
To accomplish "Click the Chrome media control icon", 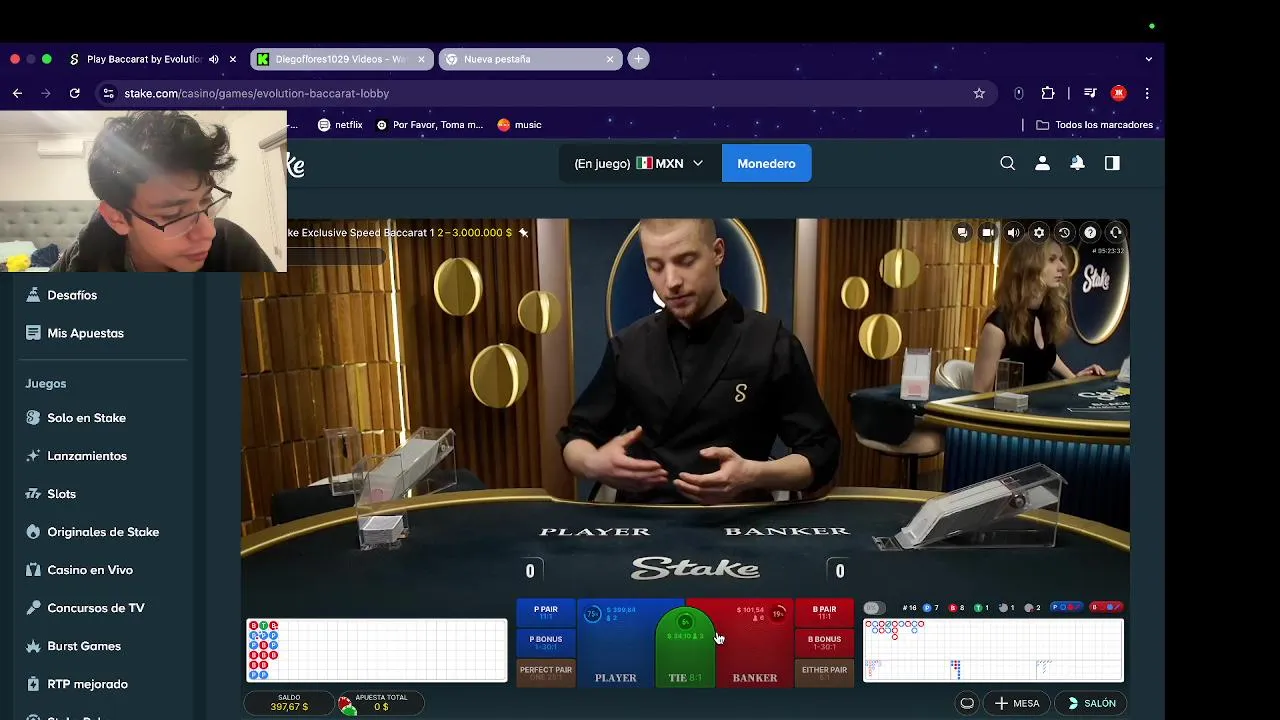I will 1090,93.
